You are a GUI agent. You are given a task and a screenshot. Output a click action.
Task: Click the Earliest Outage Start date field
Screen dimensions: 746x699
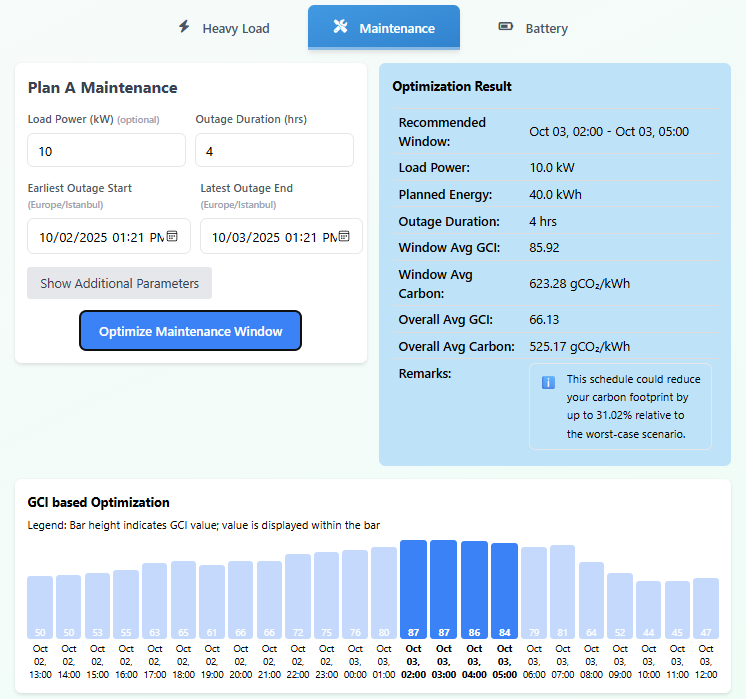pos(95,237)
